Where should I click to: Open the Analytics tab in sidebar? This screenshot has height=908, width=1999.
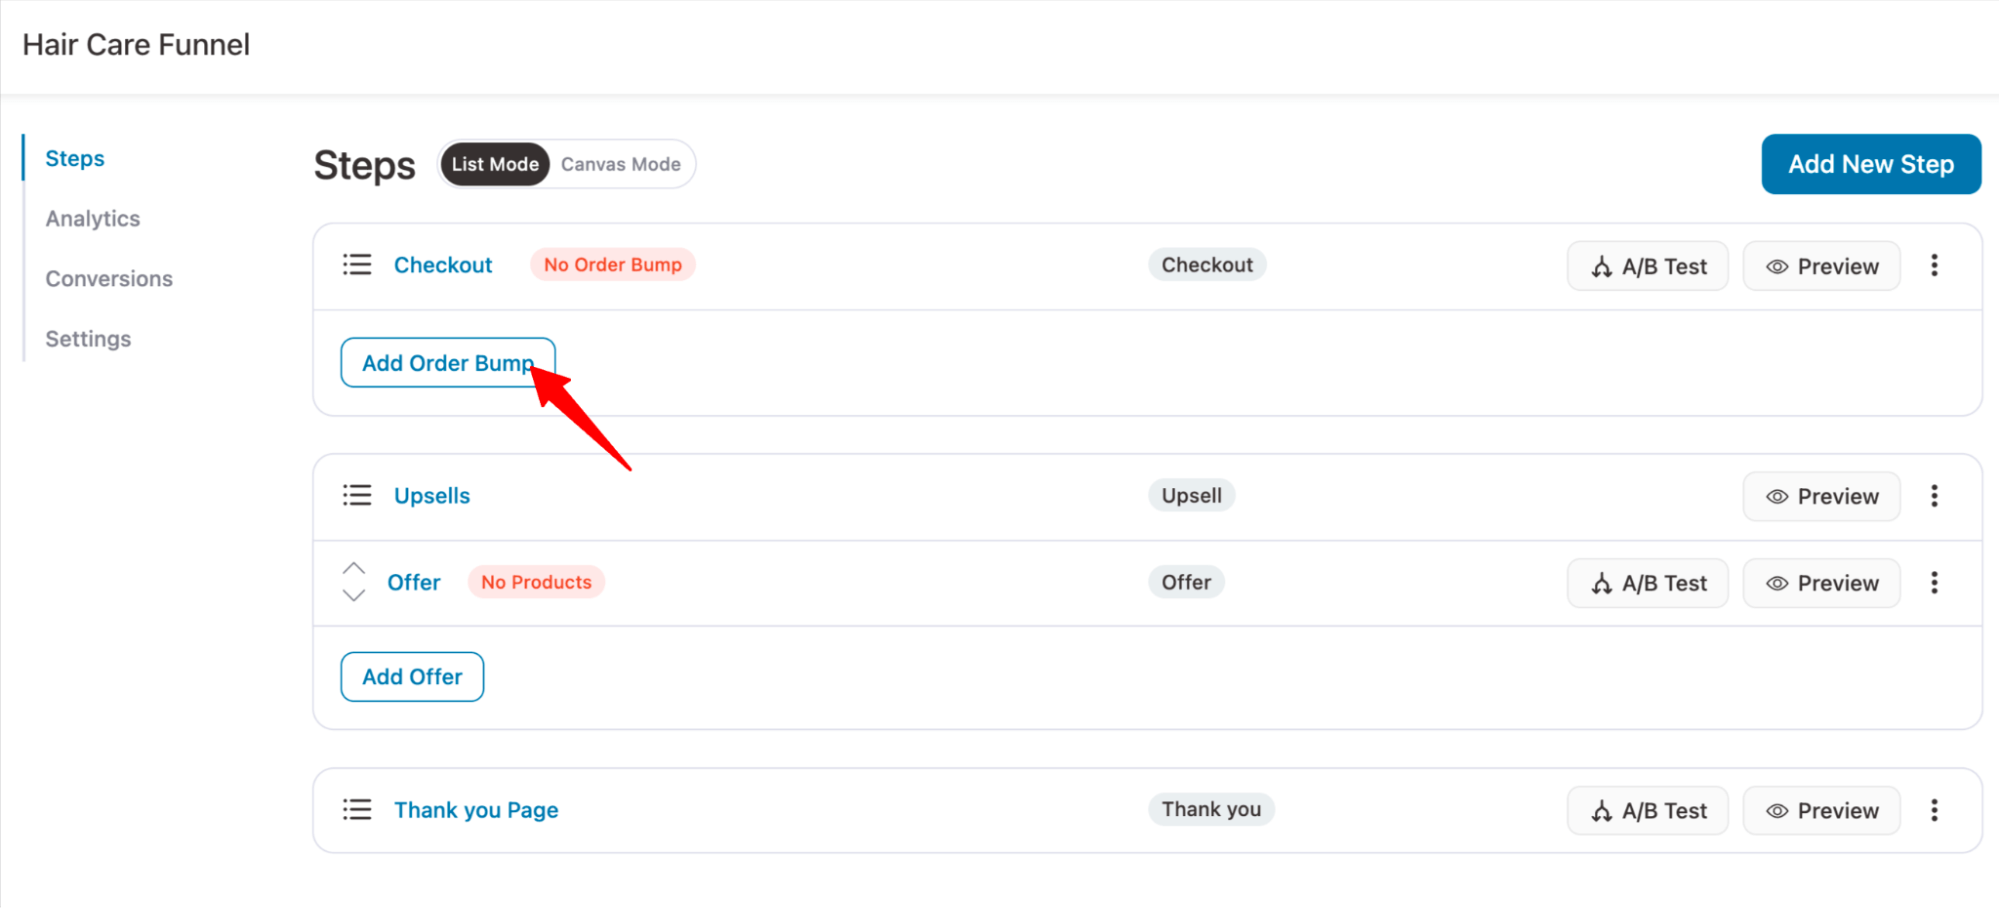(93, 219)
